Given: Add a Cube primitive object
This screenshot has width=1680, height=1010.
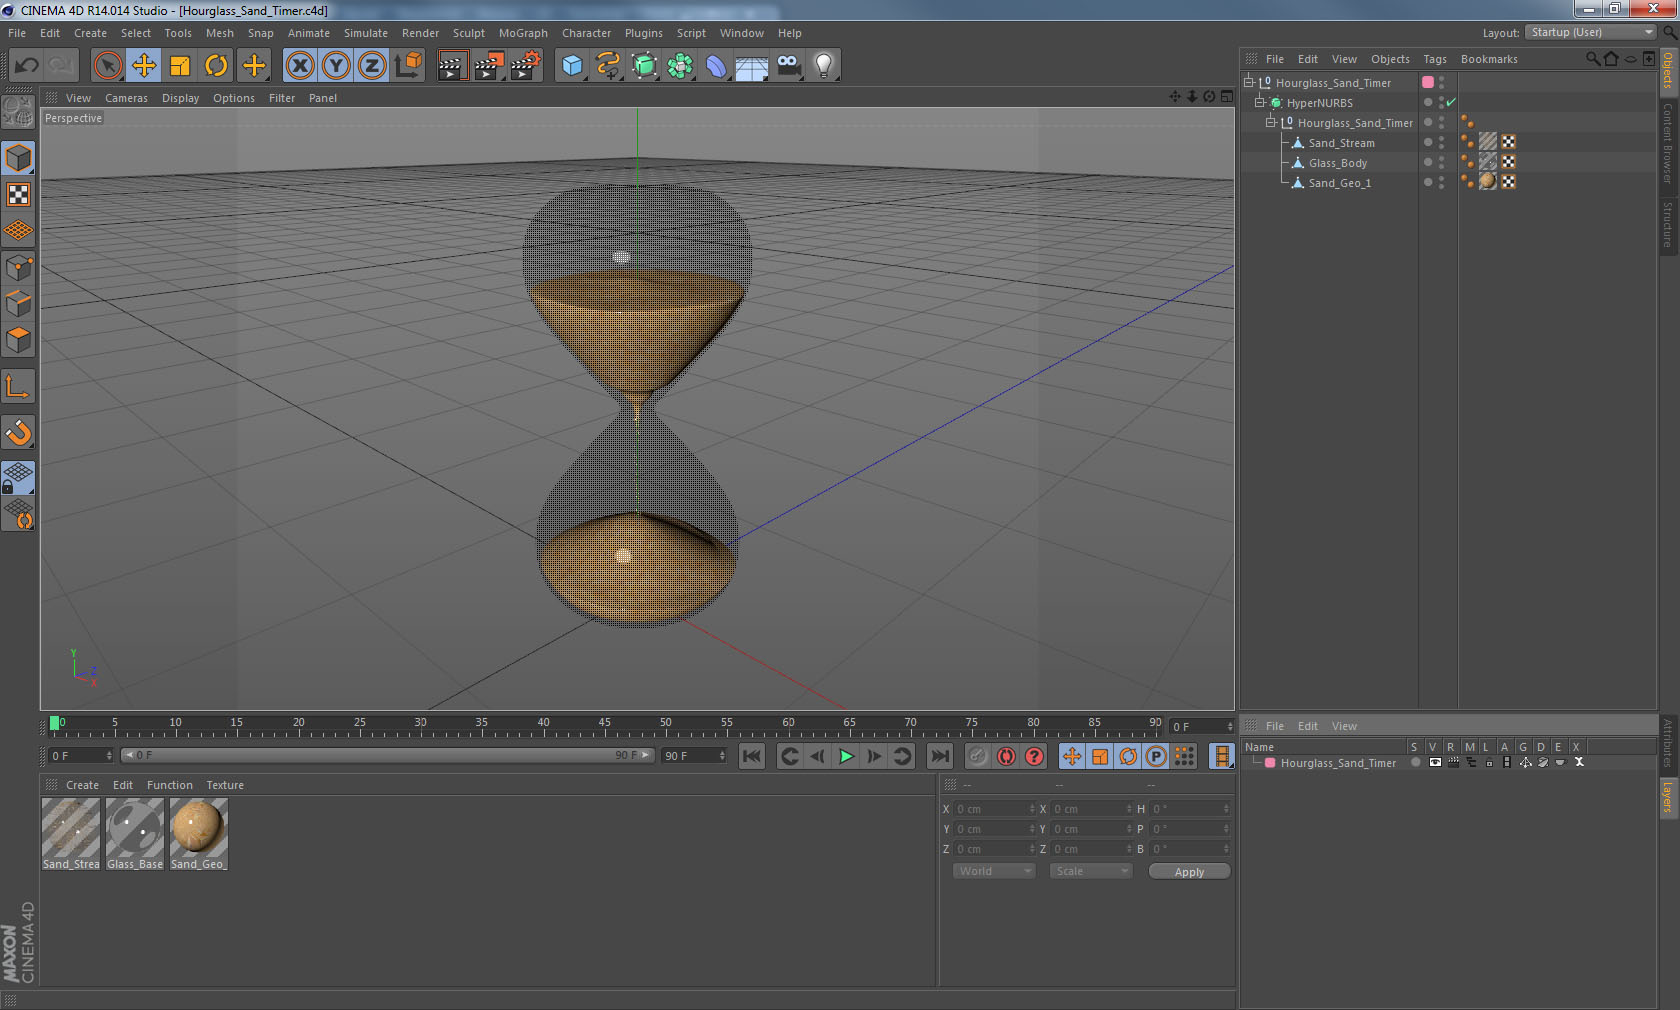Looking at the screenshot, I should coord(572,66).
